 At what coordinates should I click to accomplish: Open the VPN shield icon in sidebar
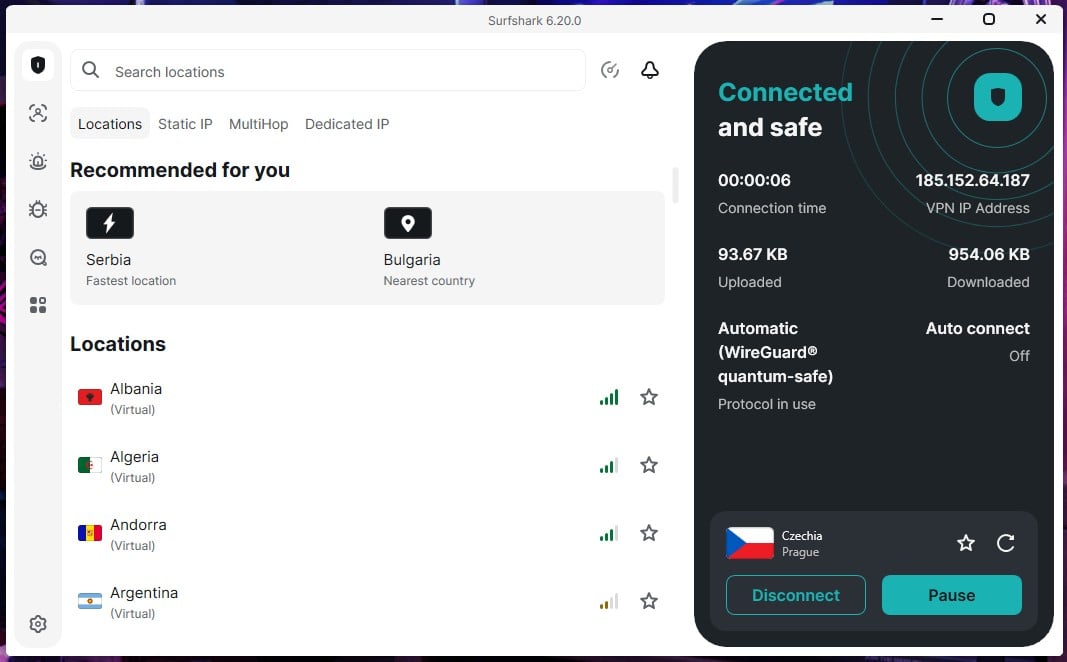[x=38, y=65]
